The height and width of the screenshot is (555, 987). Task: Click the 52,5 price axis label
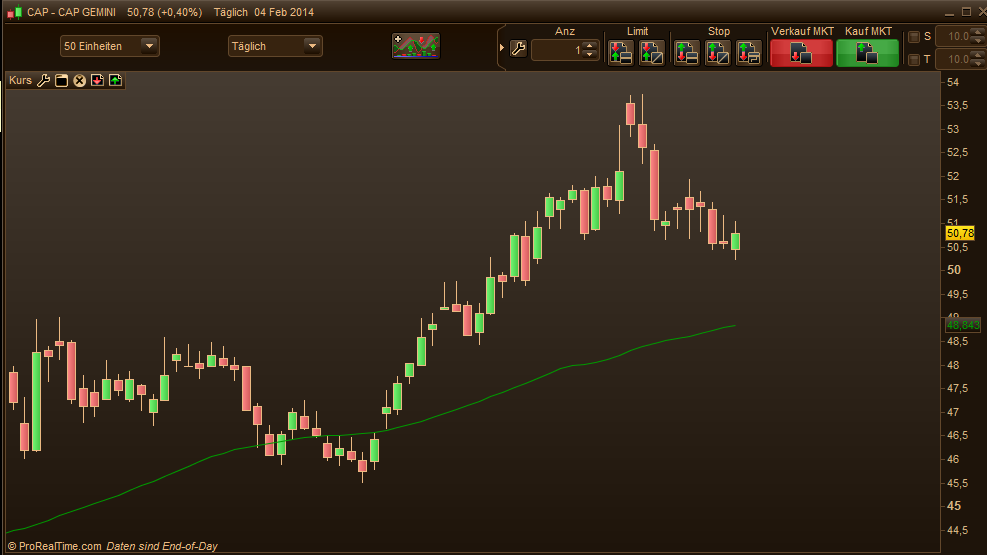point(957,152)
